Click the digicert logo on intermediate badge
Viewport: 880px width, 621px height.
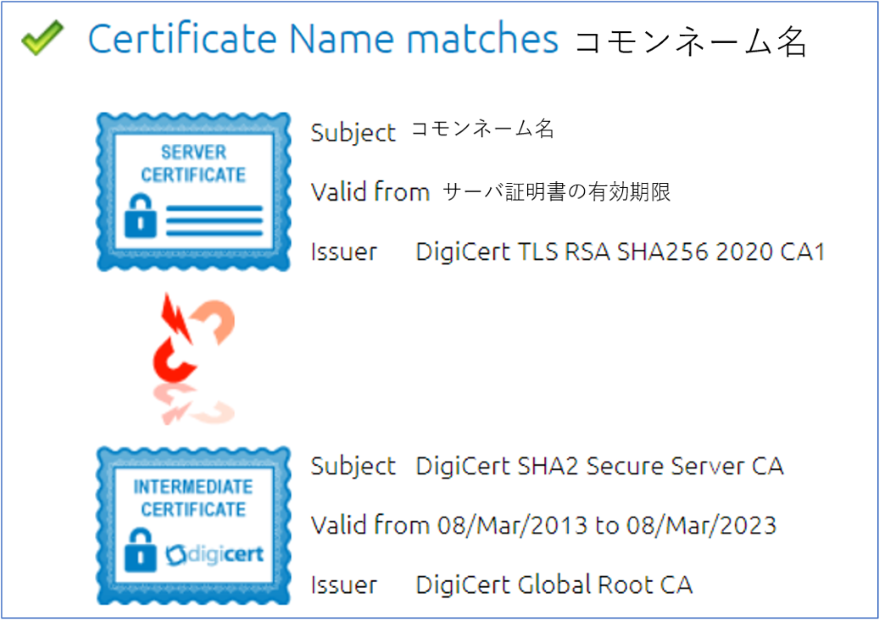(x=214, y=555)
